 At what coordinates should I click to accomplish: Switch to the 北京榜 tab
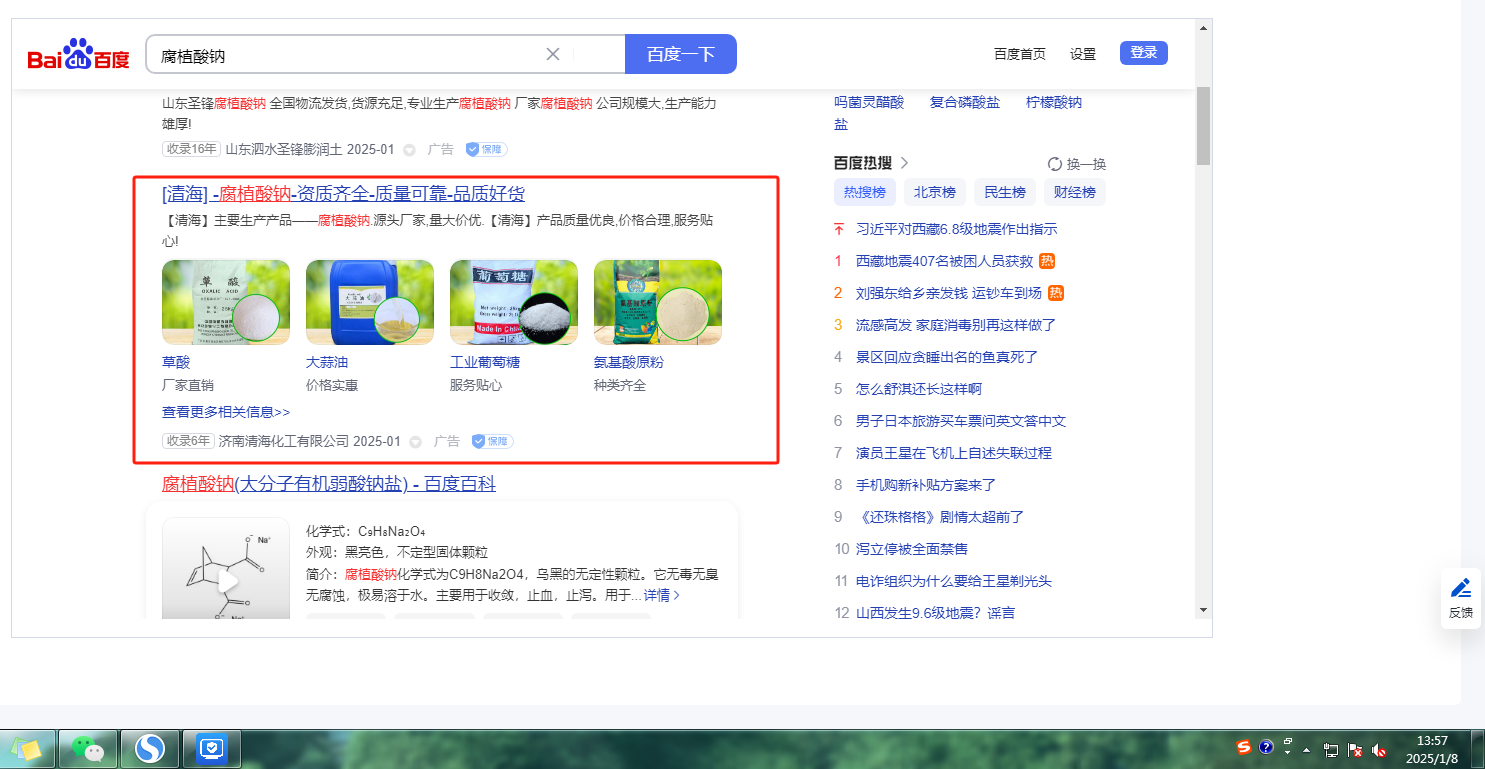pos(934,192)
